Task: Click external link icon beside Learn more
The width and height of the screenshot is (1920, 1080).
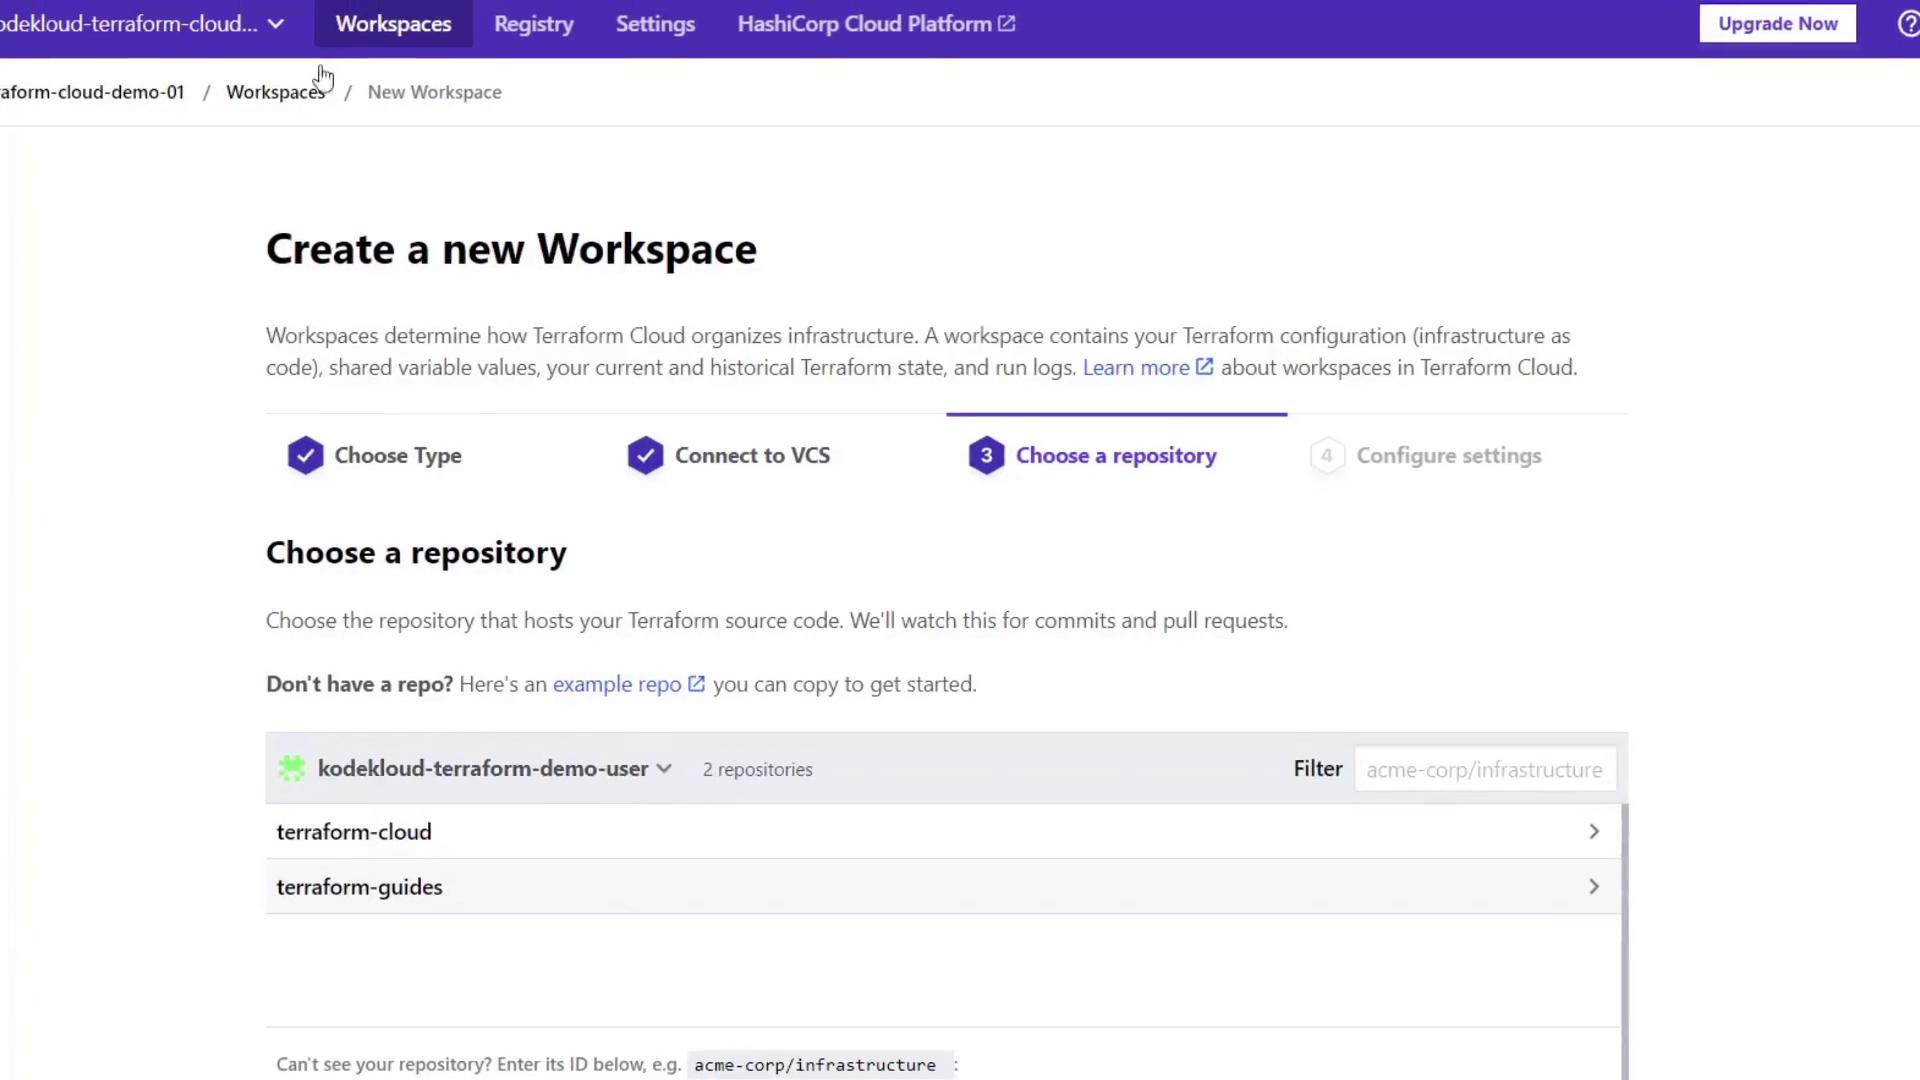Action: coord(1205,368)
